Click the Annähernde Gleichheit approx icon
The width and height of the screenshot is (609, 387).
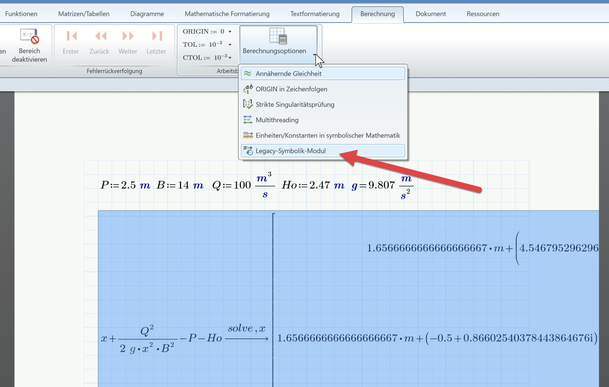247,73
